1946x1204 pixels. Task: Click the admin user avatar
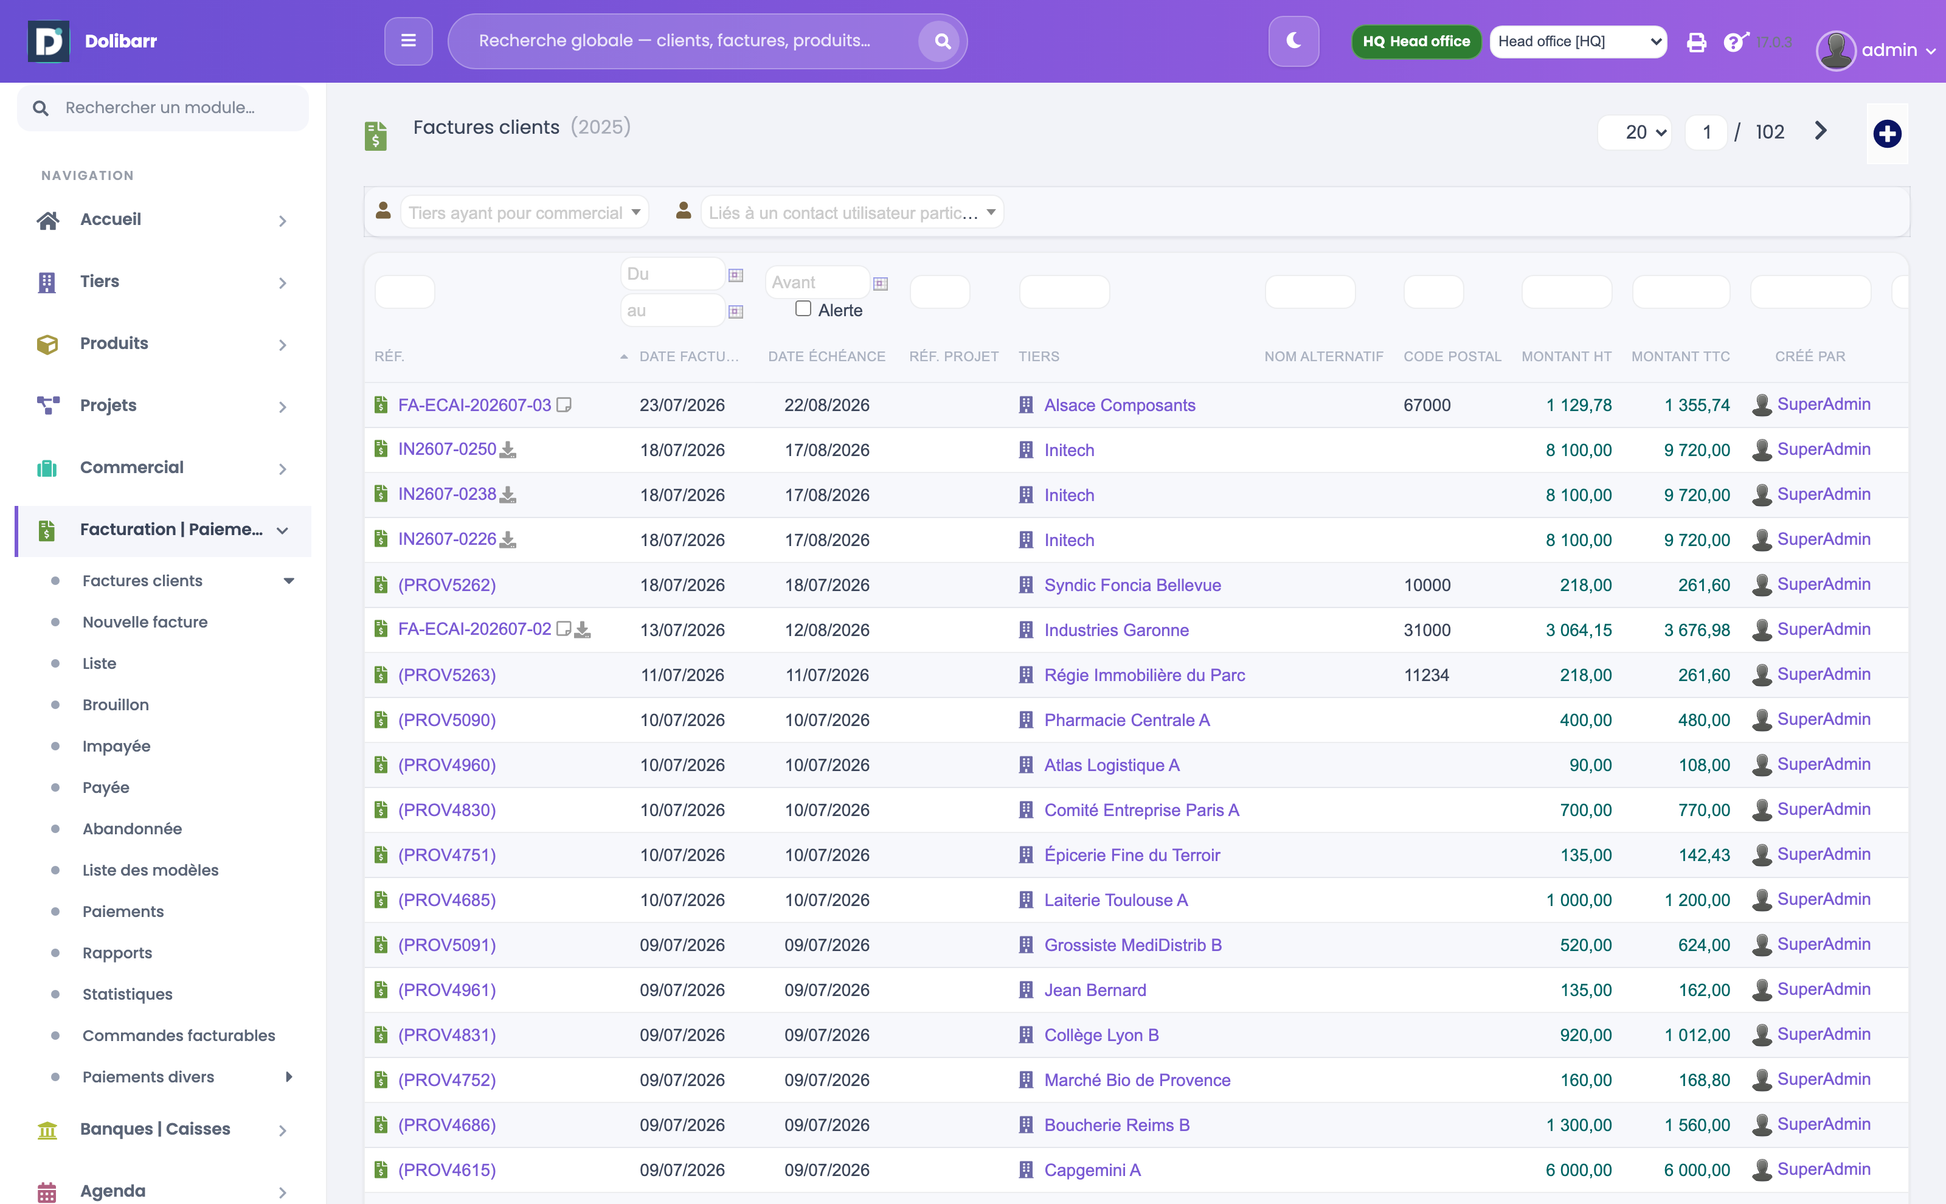point(1835,50)
